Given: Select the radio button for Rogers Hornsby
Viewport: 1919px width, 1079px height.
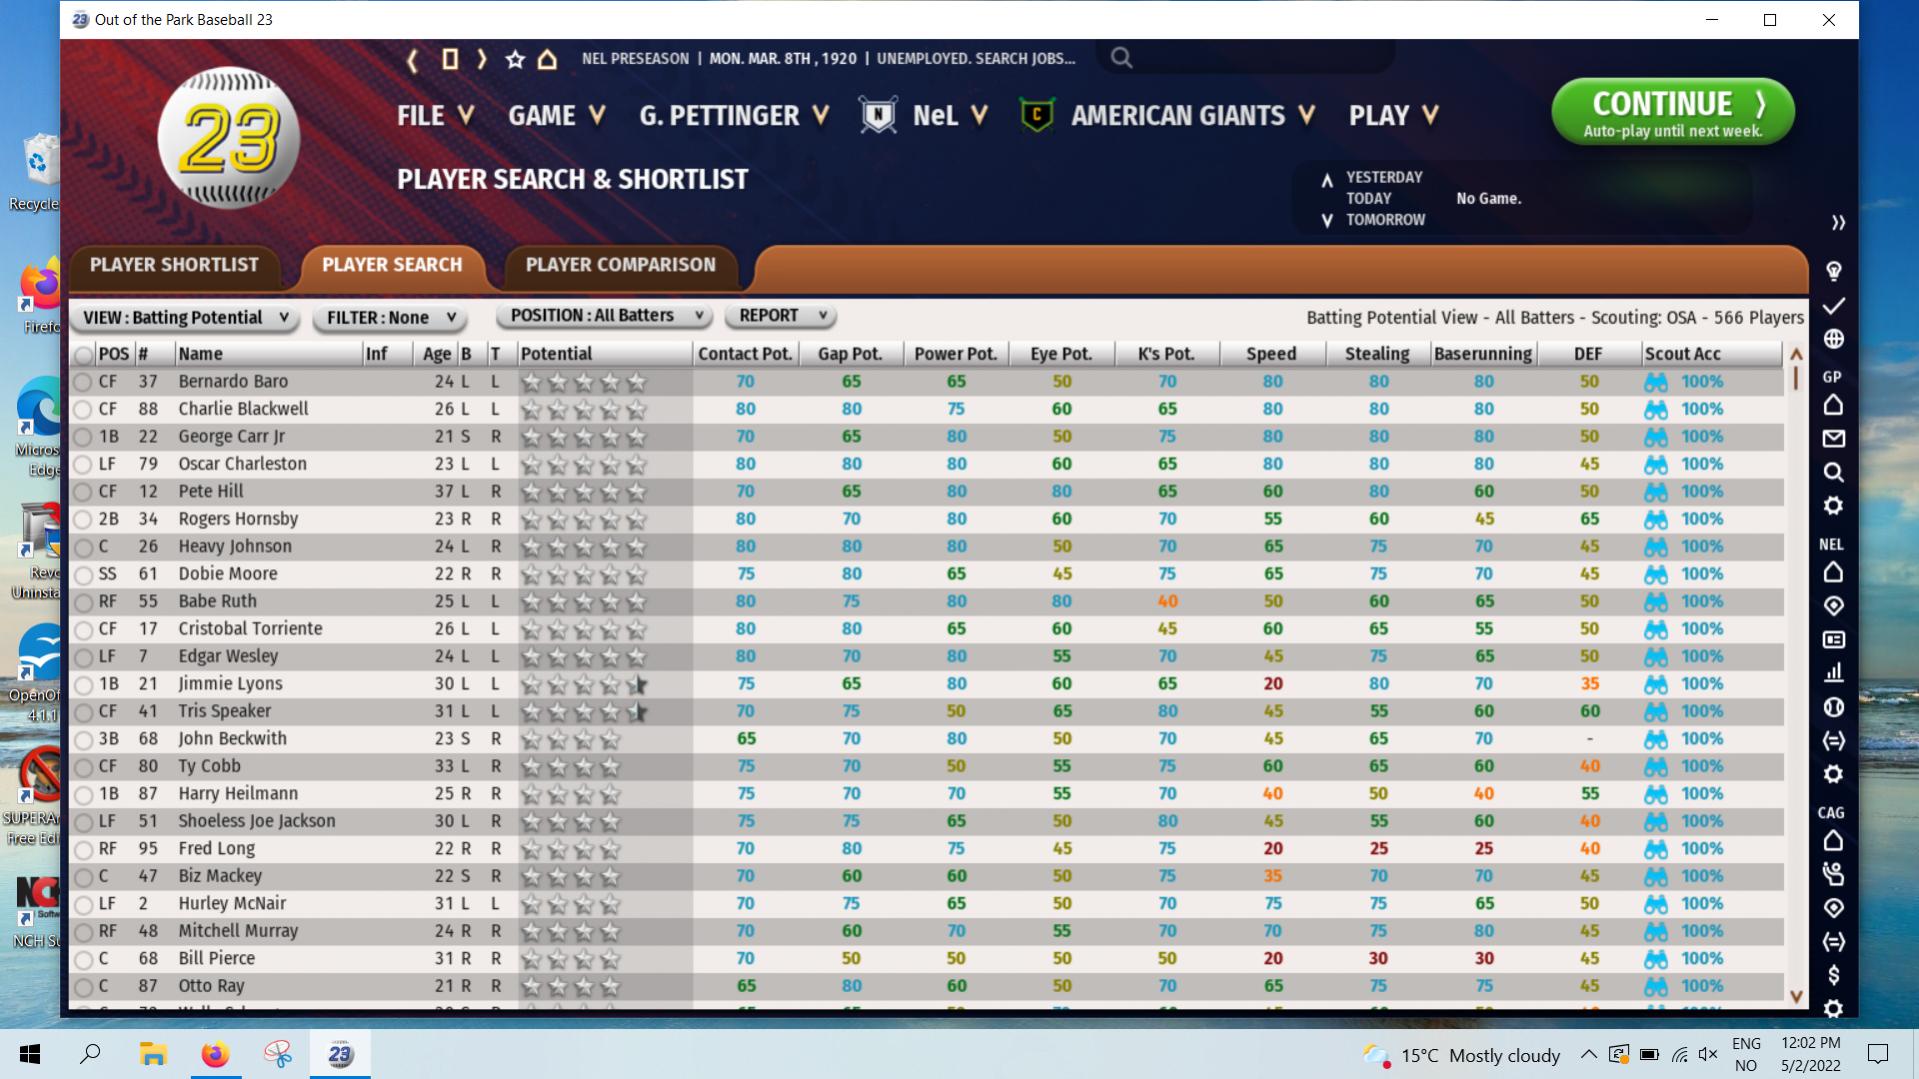Looking at the screenshot, I should click(x=83, y=519).
